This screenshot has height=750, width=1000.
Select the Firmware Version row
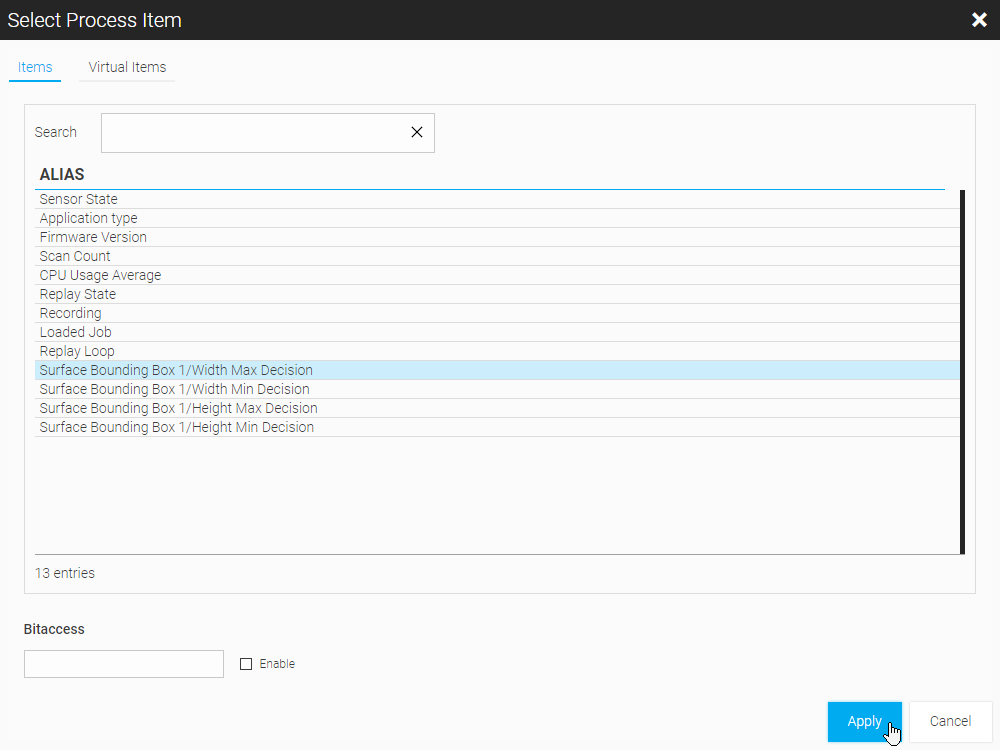pos(93,237)
